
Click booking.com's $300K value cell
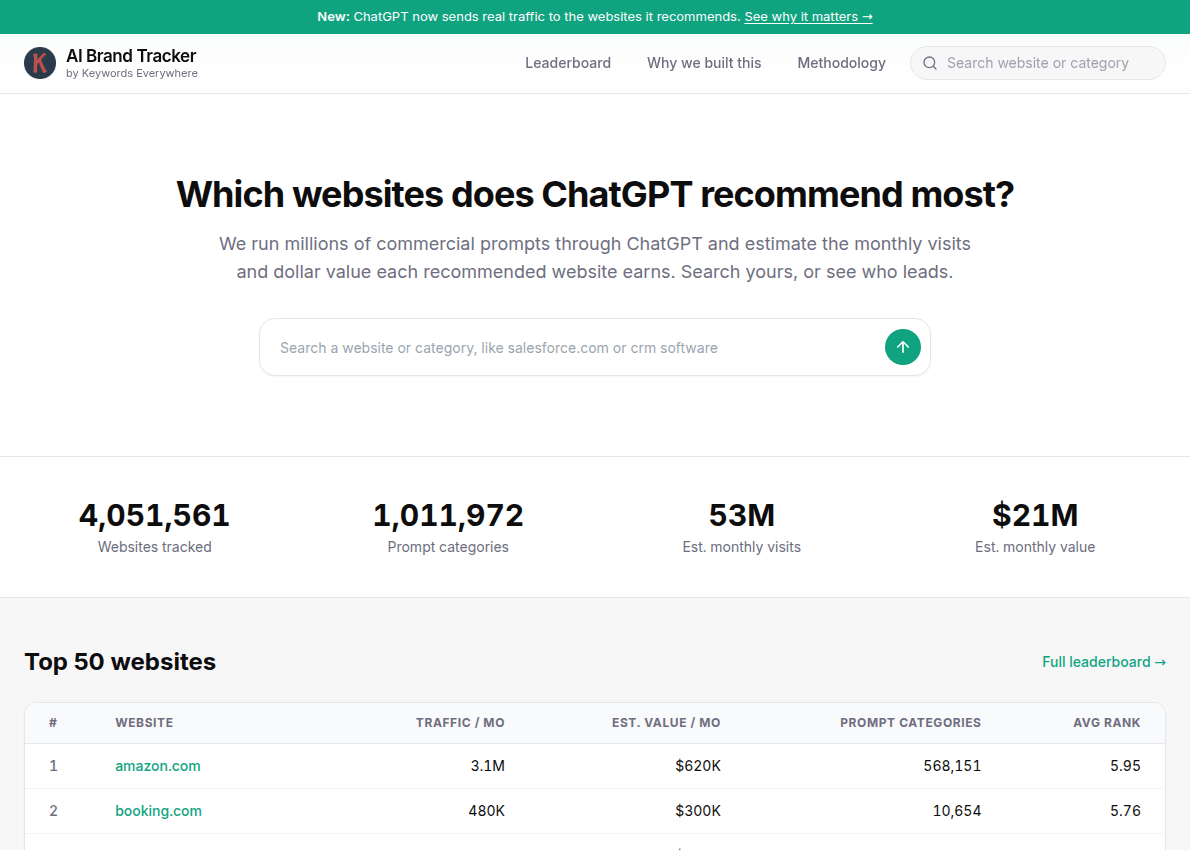(x=698, y=811)
